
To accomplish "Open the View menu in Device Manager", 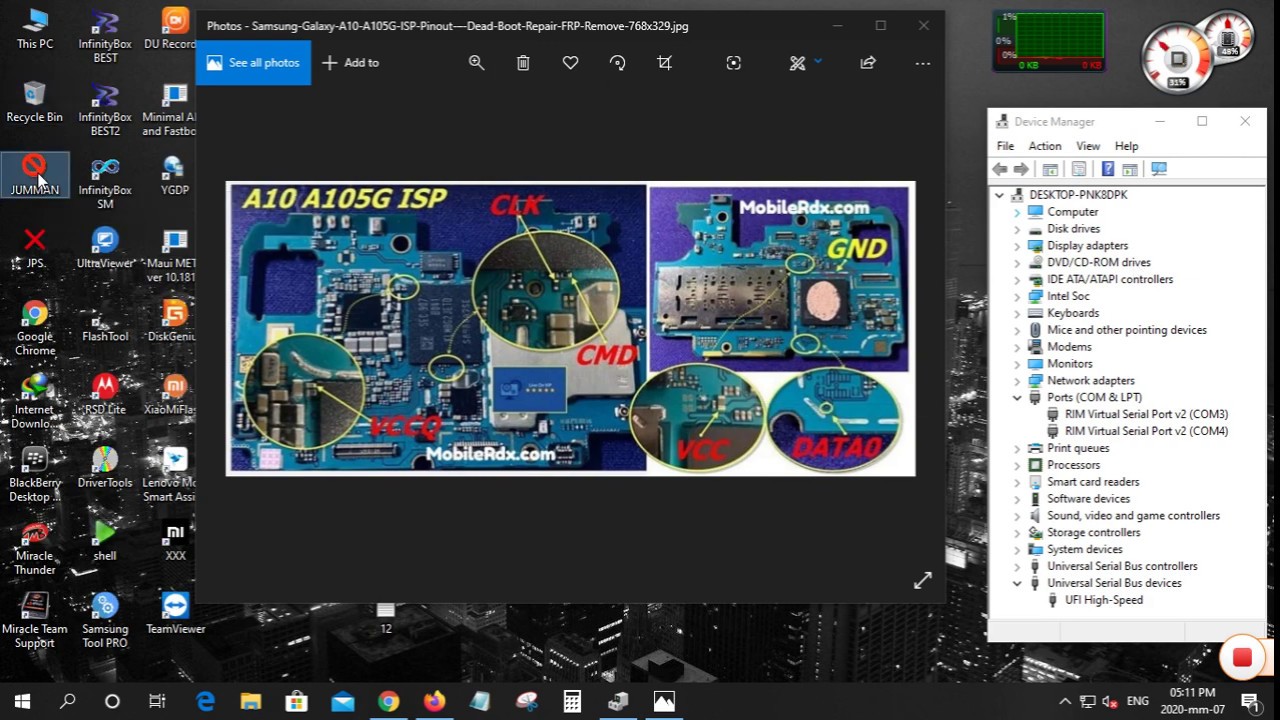I will pyautogui.click(x=1088, y=146).
